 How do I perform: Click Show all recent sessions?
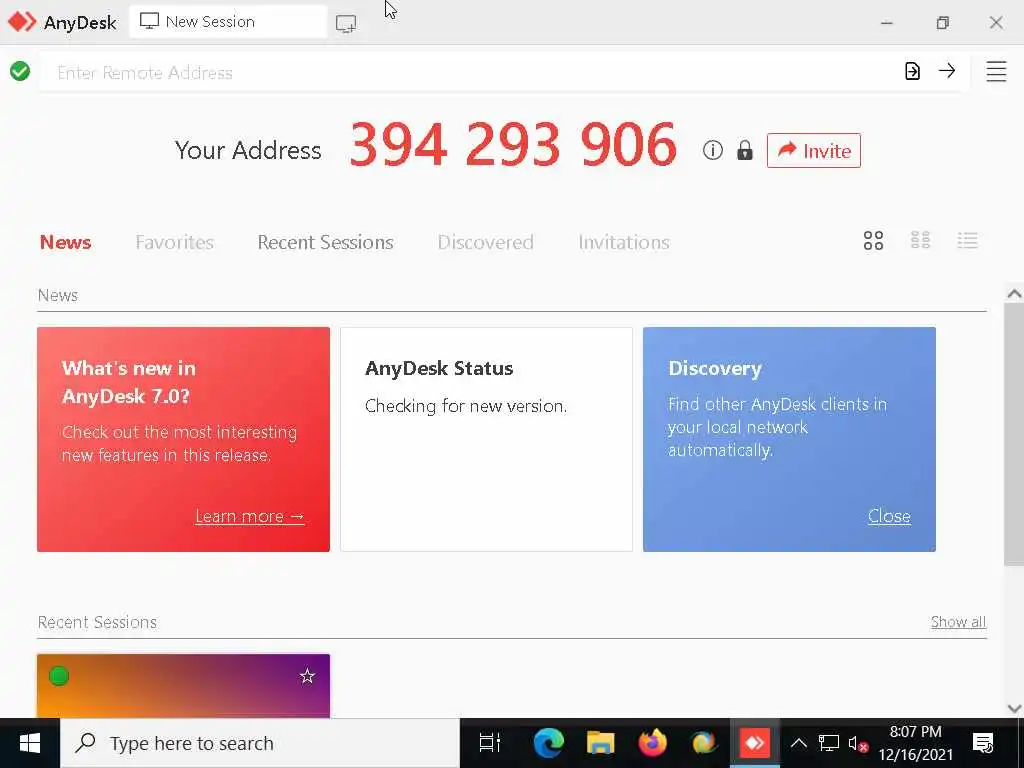point(958,622)
